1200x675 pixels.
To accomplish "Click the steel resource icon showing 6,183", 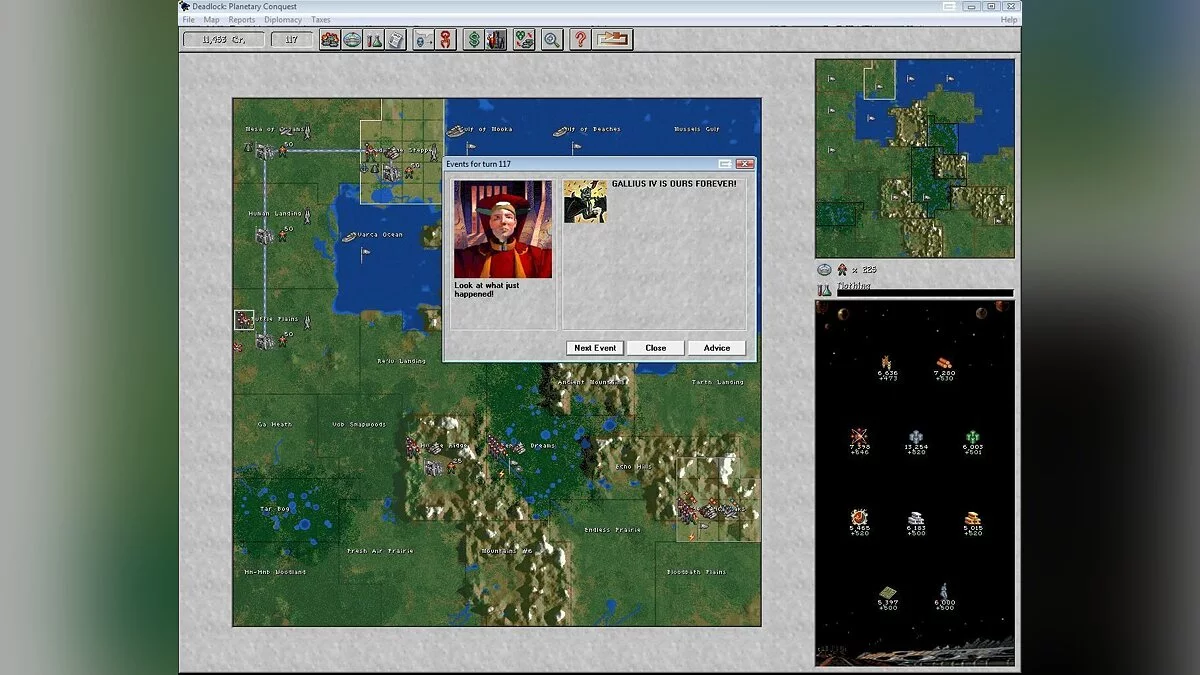I will tap(916, 518).
